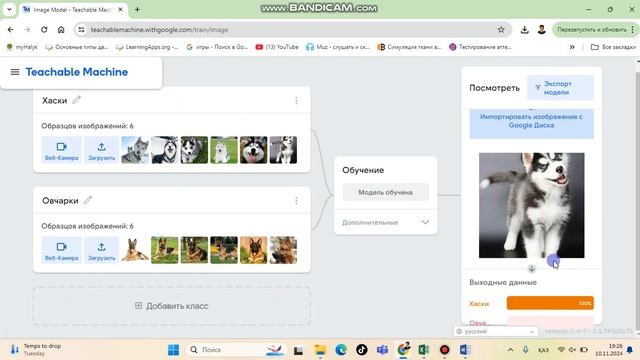This screenshot has height=360, width=640.
Task: Open the Muz bookmark
Action: coord(338,47)
